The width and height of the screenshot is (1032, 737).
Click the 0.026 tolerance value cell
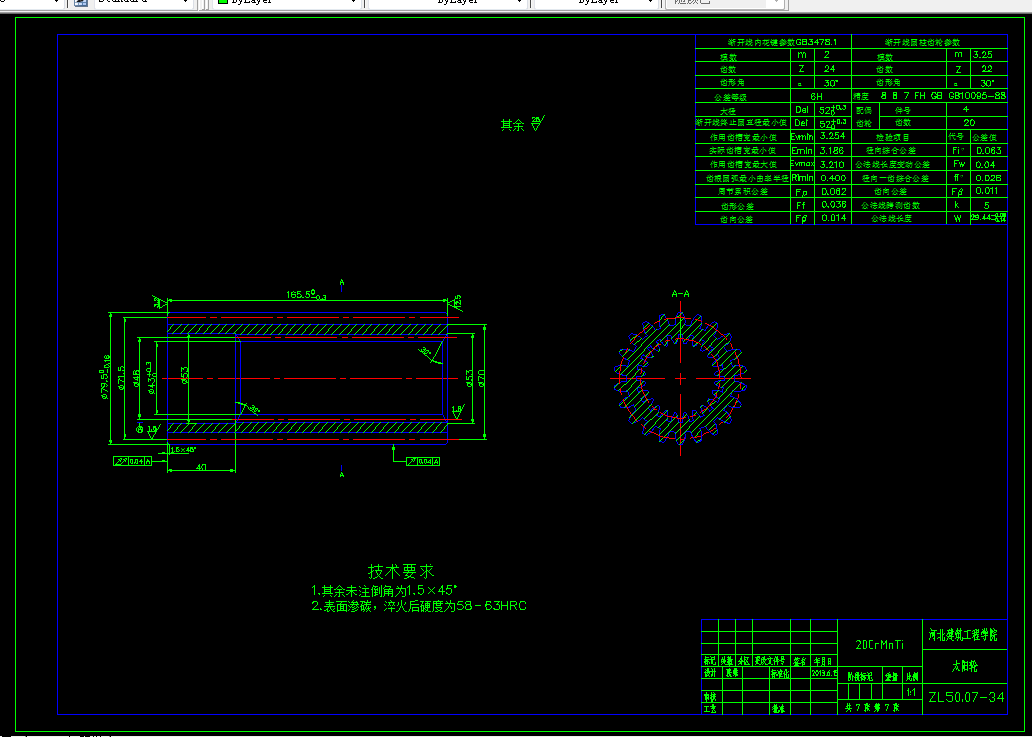(x=989, y=178)
